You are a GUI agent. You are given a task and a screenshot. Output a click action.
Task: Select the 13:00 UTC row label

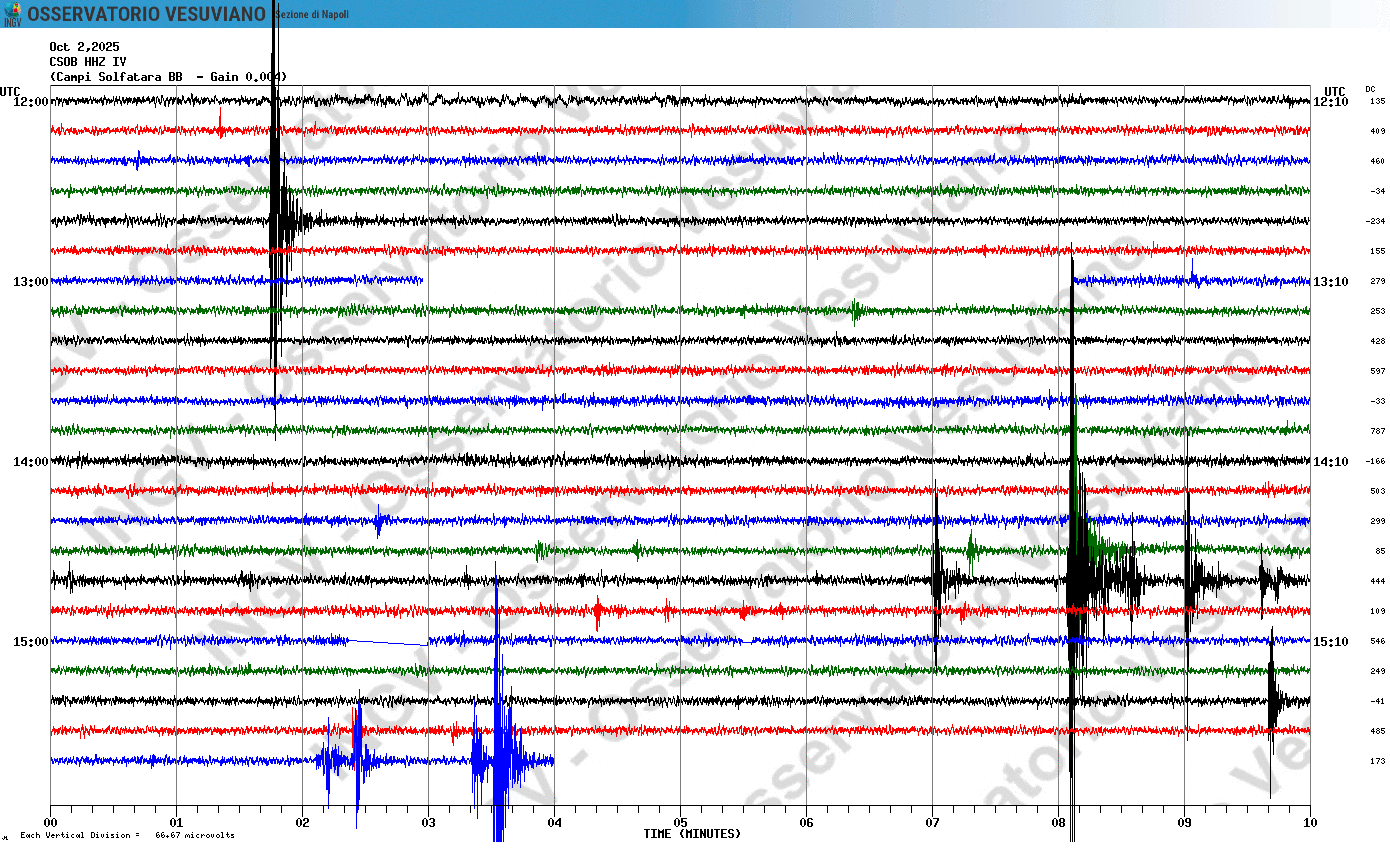(x=30, y=281)
